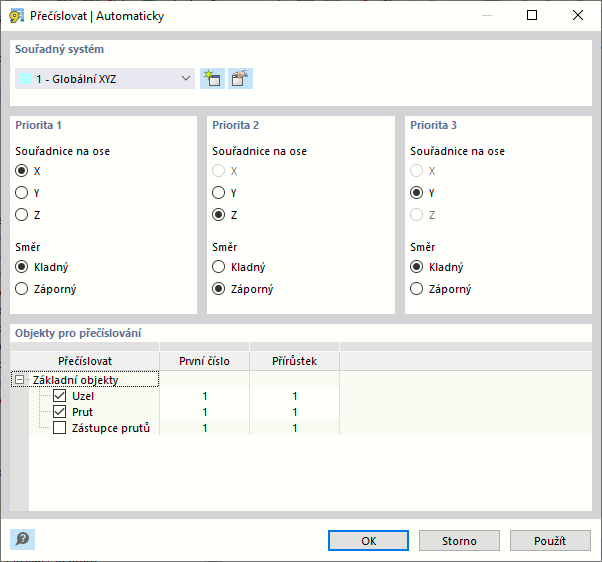Click the edit coordinate system icon
The height and width of the screenshot is (562, 602).
[x=239, y=79]
